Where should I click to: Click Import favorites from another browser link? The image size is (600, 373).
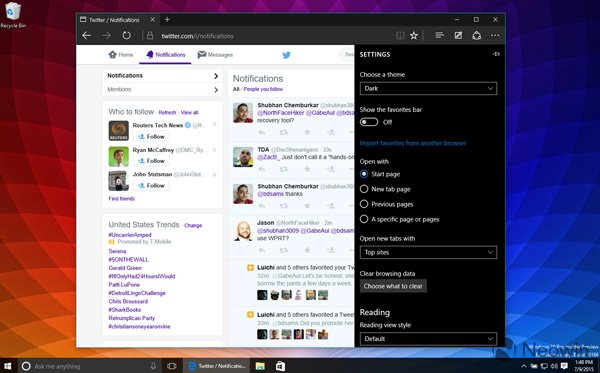[x=413, y=143]
